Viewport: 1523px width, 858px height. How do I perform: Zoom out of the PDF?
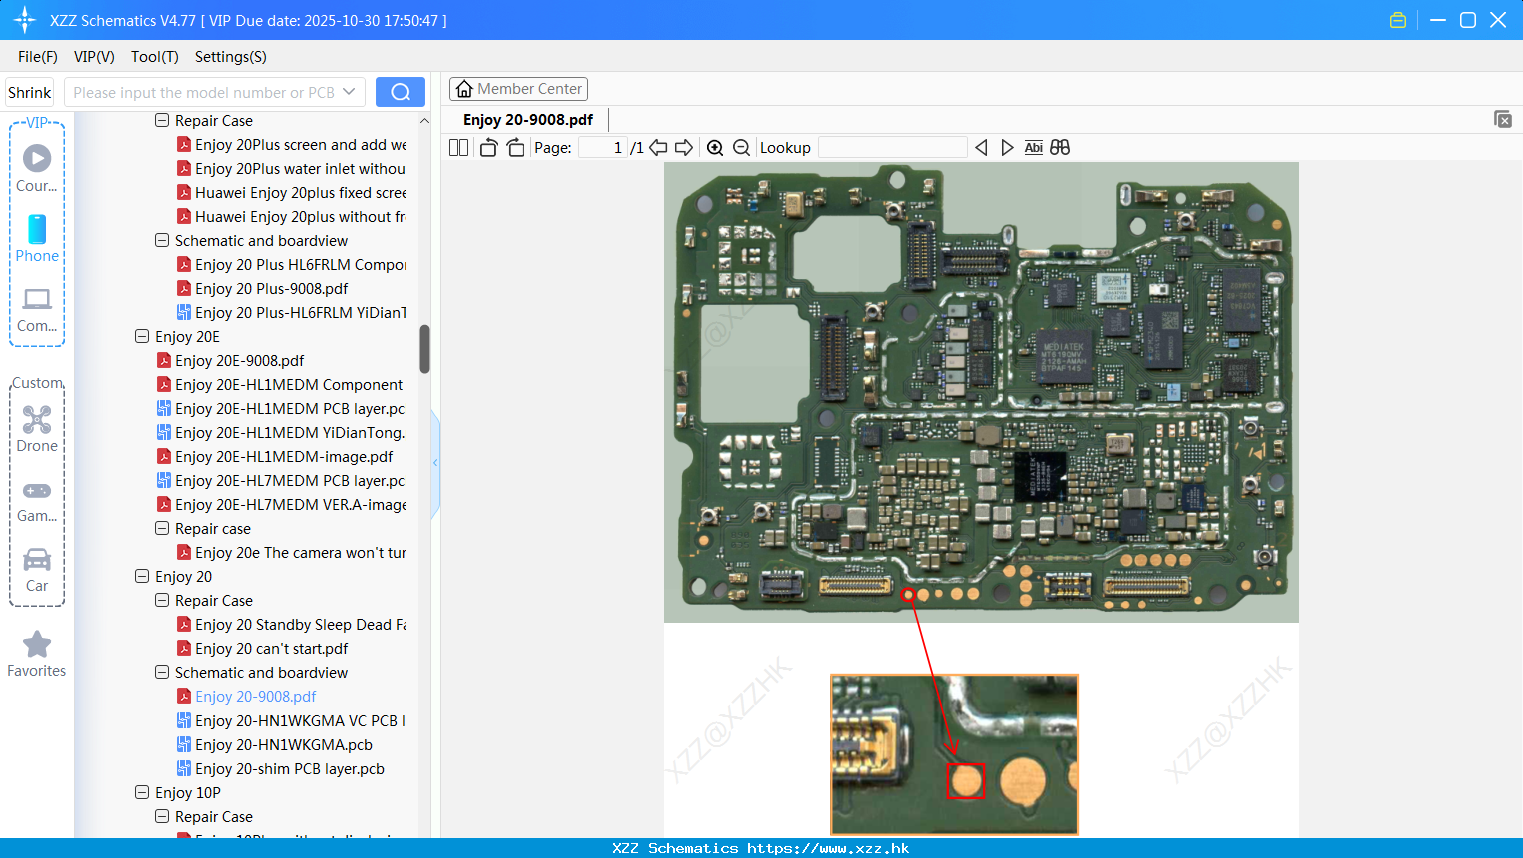741,147
